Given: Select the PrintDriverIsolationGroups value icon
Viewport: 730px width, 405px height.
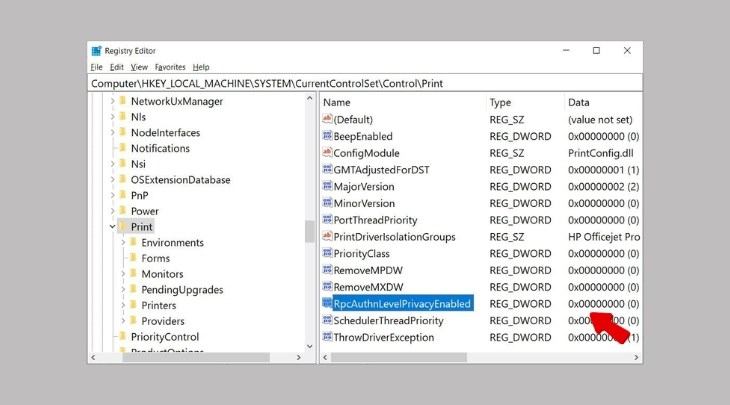Looking at the screenshot, I should coord(327,237).
